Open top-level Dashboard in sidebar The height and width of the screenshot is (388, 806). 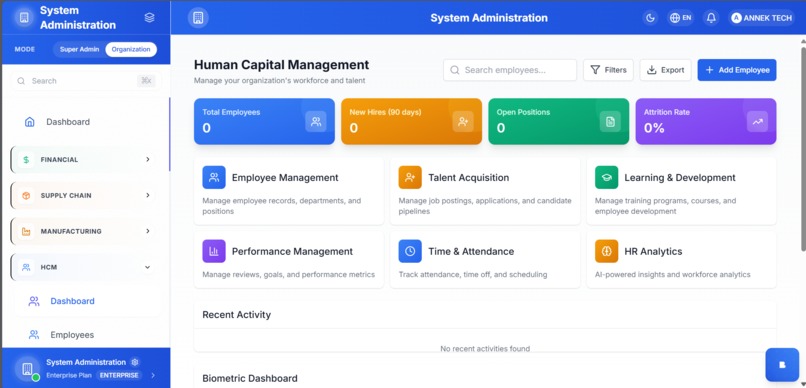pyautogui.click(x=86, y=122)
